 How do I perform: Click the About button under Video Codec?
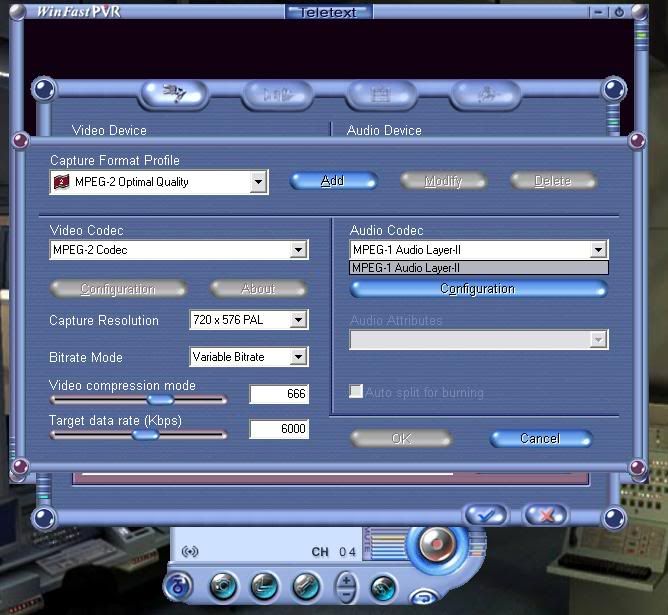tap(258, 289)
